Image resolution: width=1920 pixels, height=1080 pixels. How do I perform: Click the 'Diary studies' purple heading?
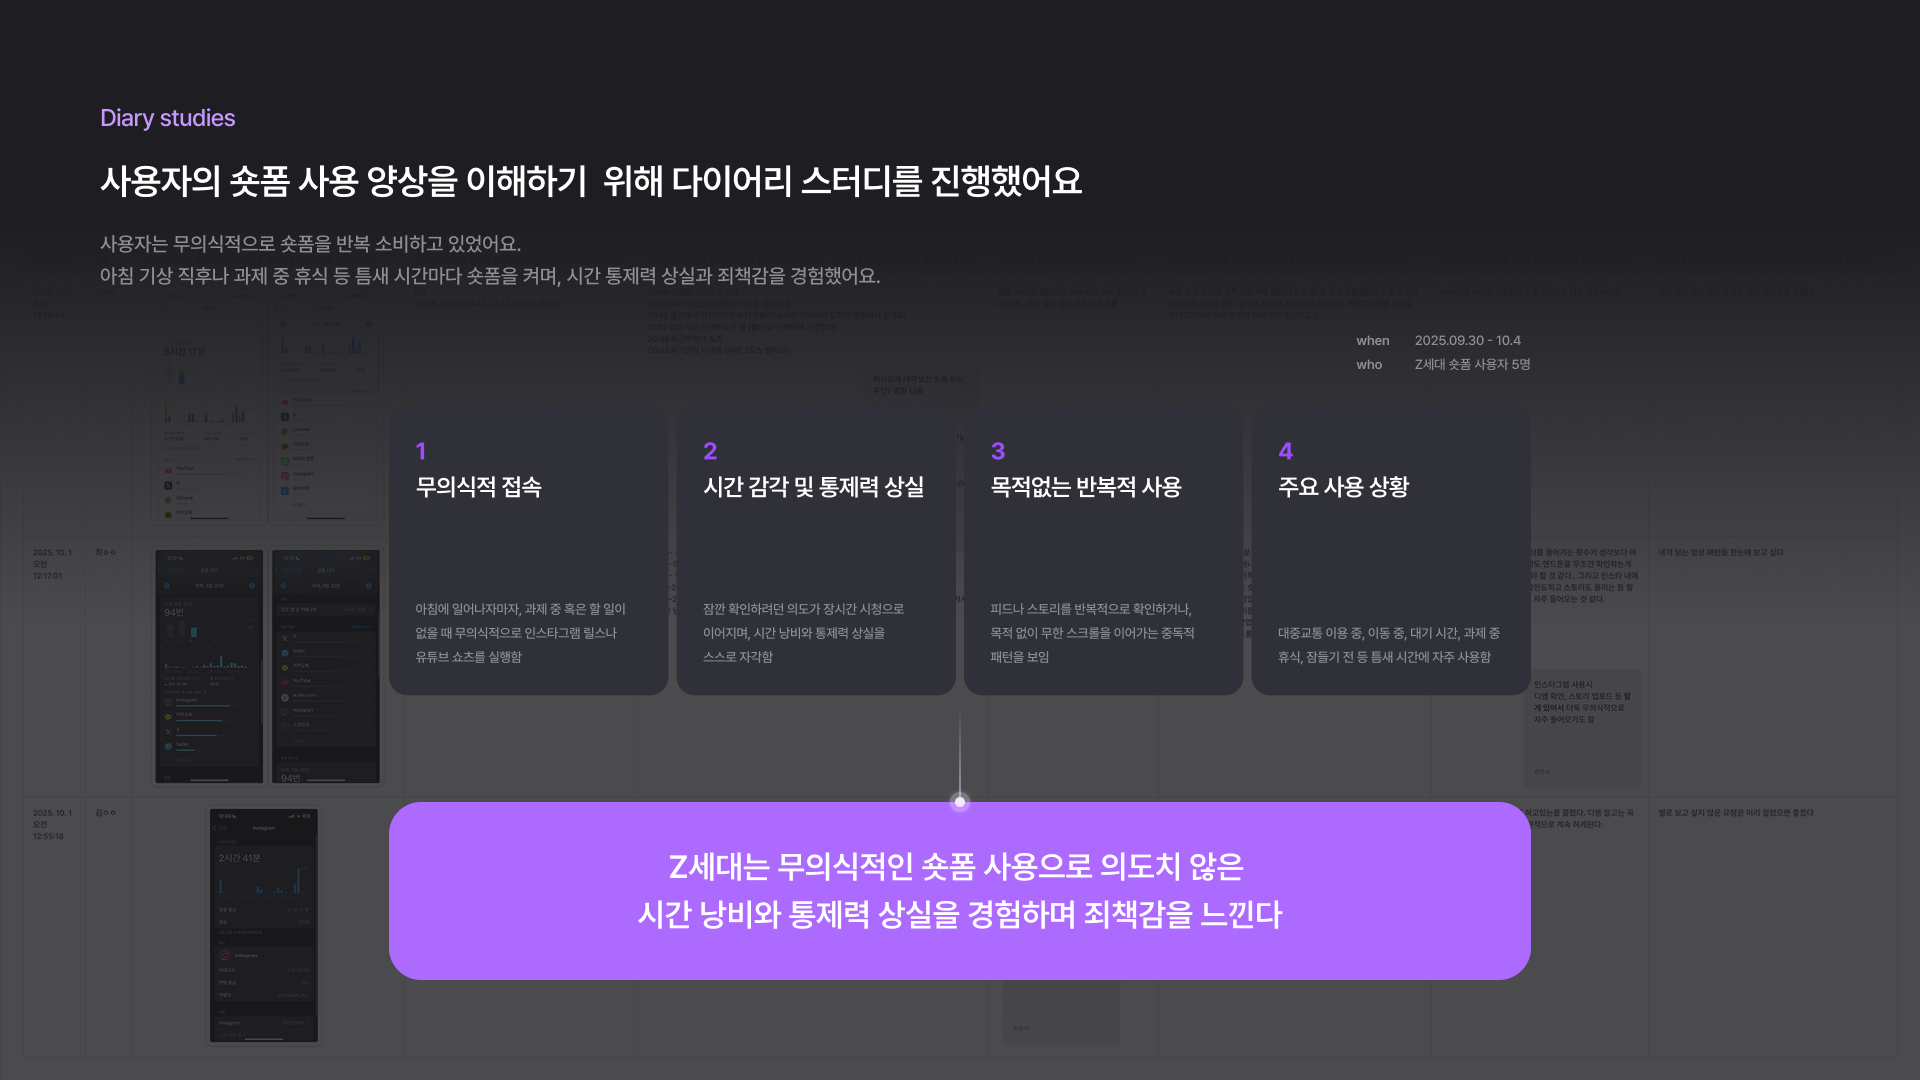click(x=167, y=118)
